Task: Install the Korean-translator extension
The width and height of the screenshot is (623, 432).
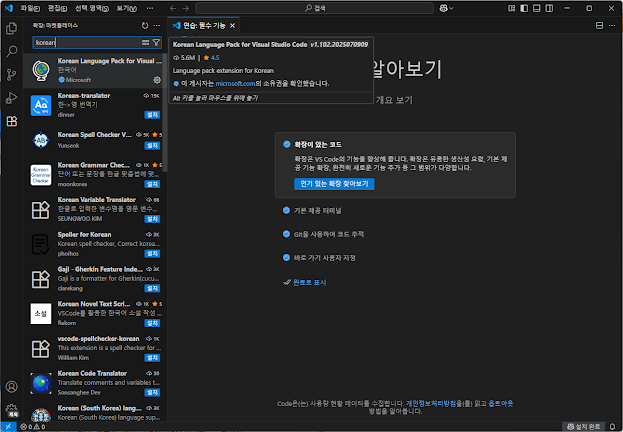Action: (152, 115)
